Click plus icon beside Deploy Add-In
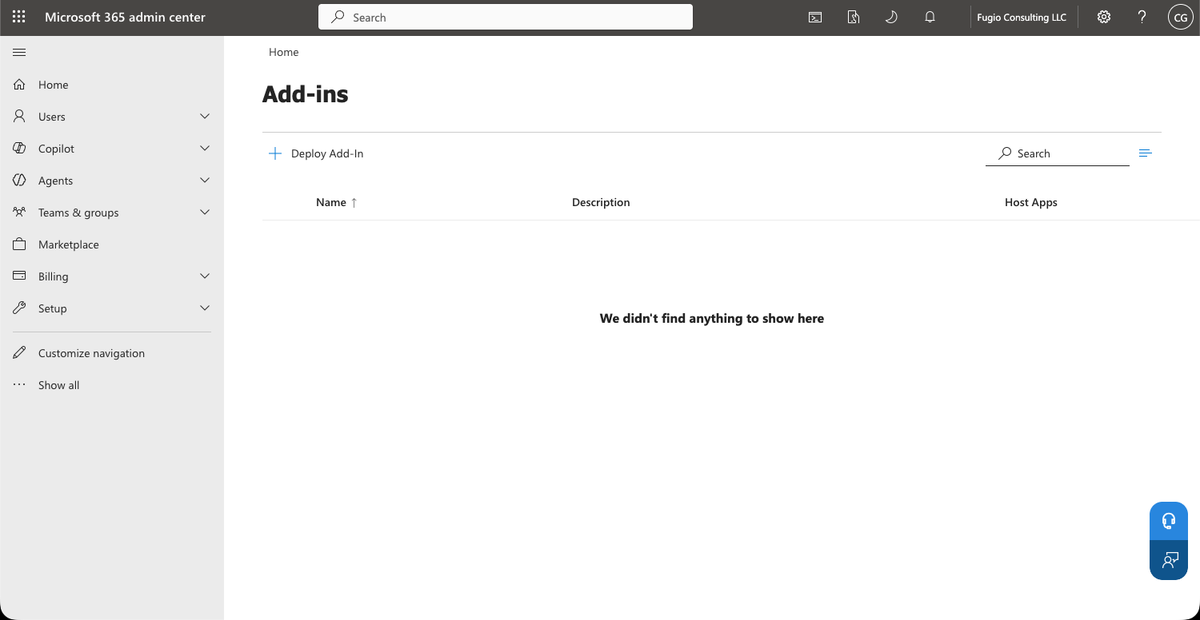 [275, 154]
